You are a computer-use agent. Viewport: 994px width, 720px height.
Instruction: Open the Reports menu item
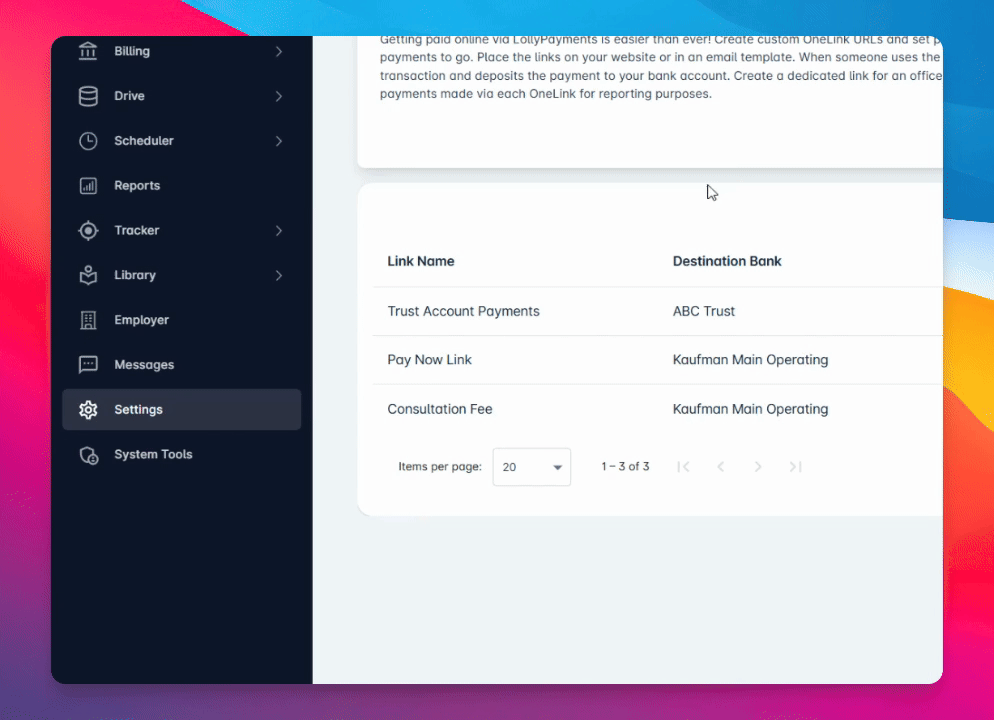coord(181,186)
